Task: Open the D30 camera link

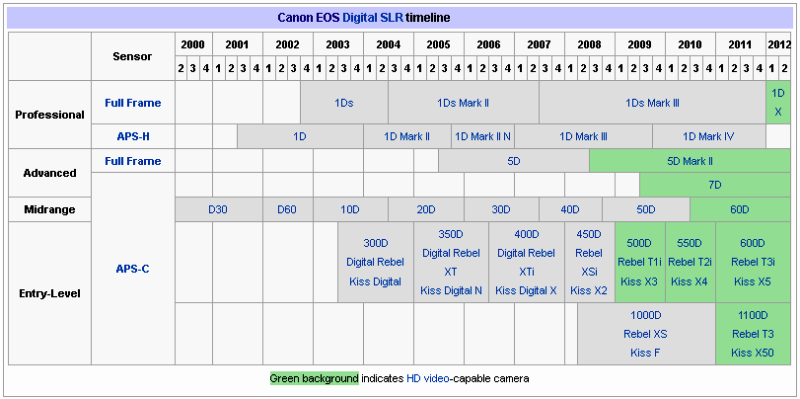Action: pos(218,210)
